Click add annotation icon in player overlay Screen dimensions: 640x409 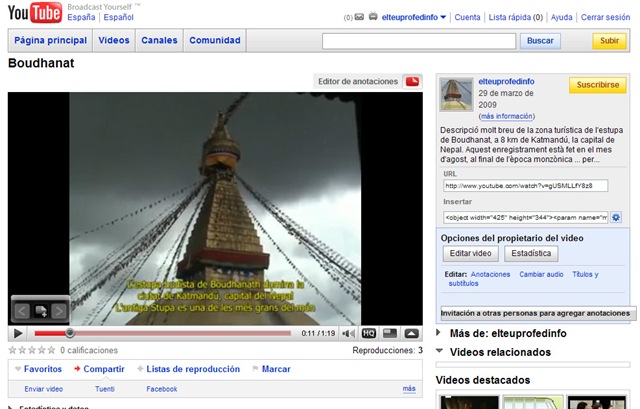(41, 311)
